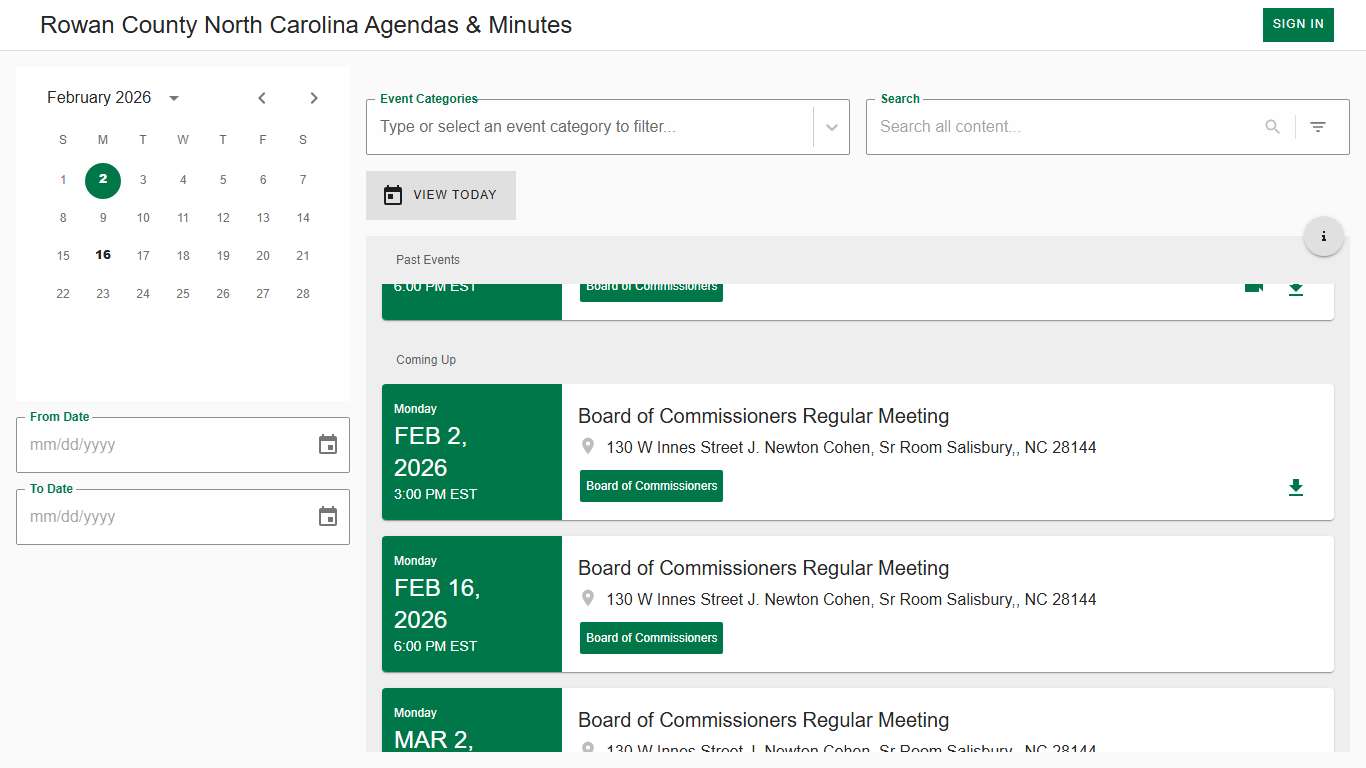
Task: Open the From Date calendar picker icon
Action: pyautogui.click(x=328, y=444)
